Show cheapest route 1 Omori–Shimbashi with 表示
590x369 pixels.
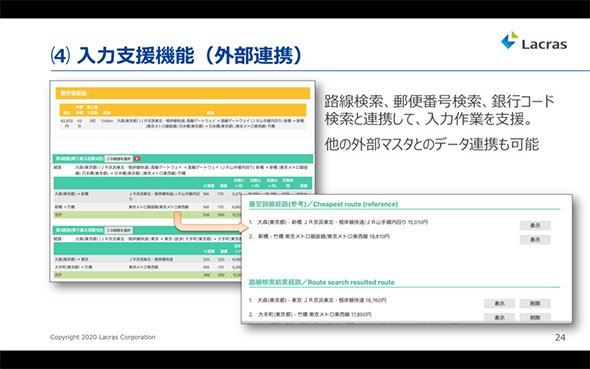535,225
